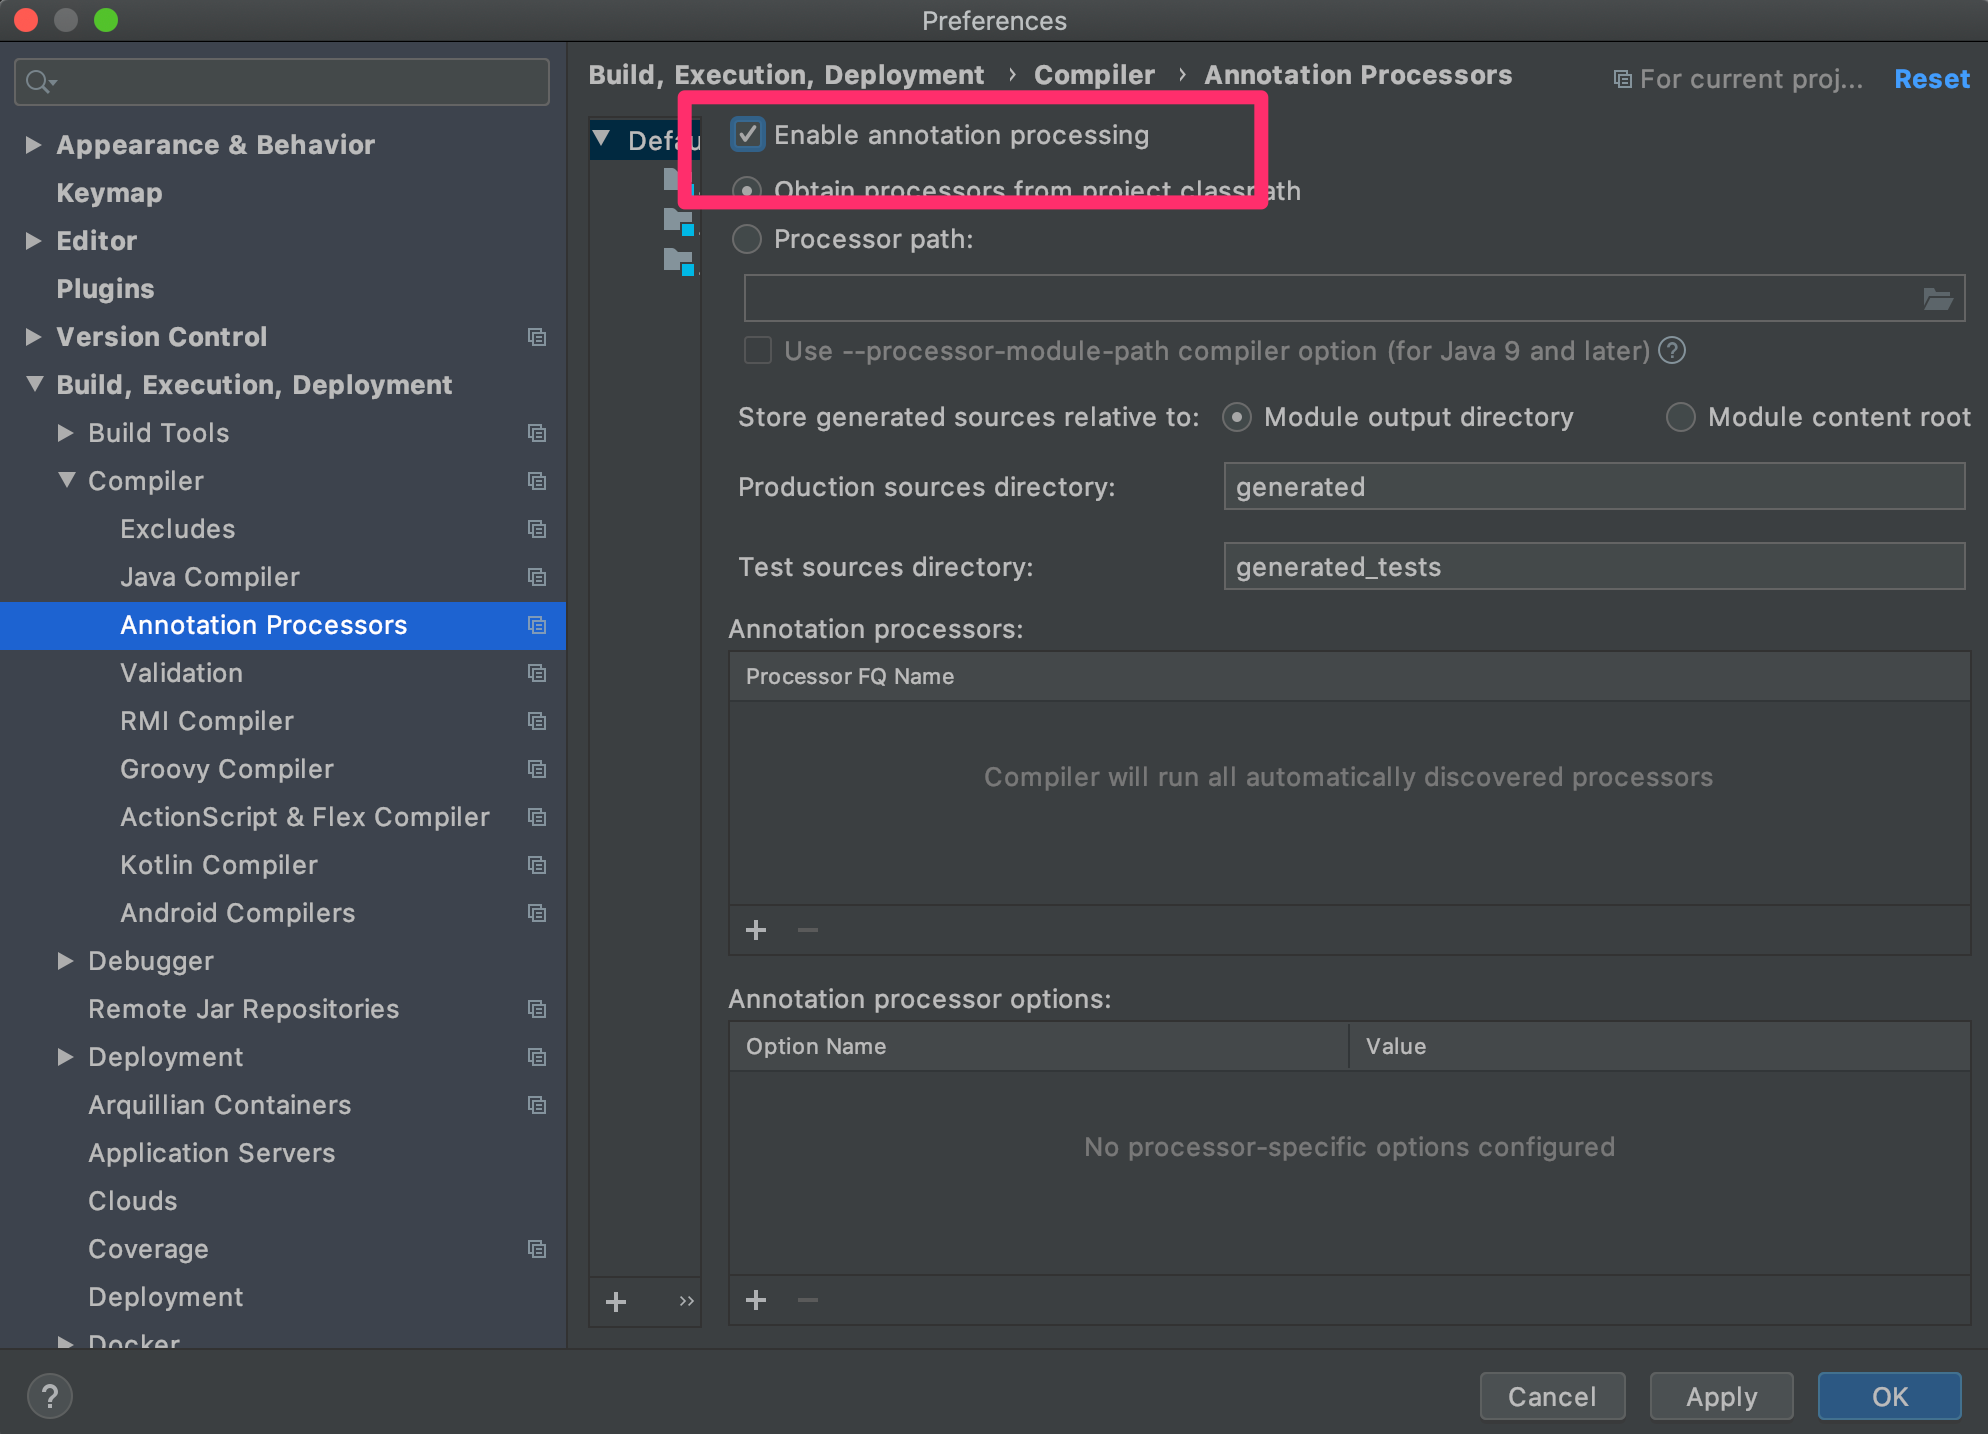
Task: Click the help question mark button
Action: tap(49, 1396)
